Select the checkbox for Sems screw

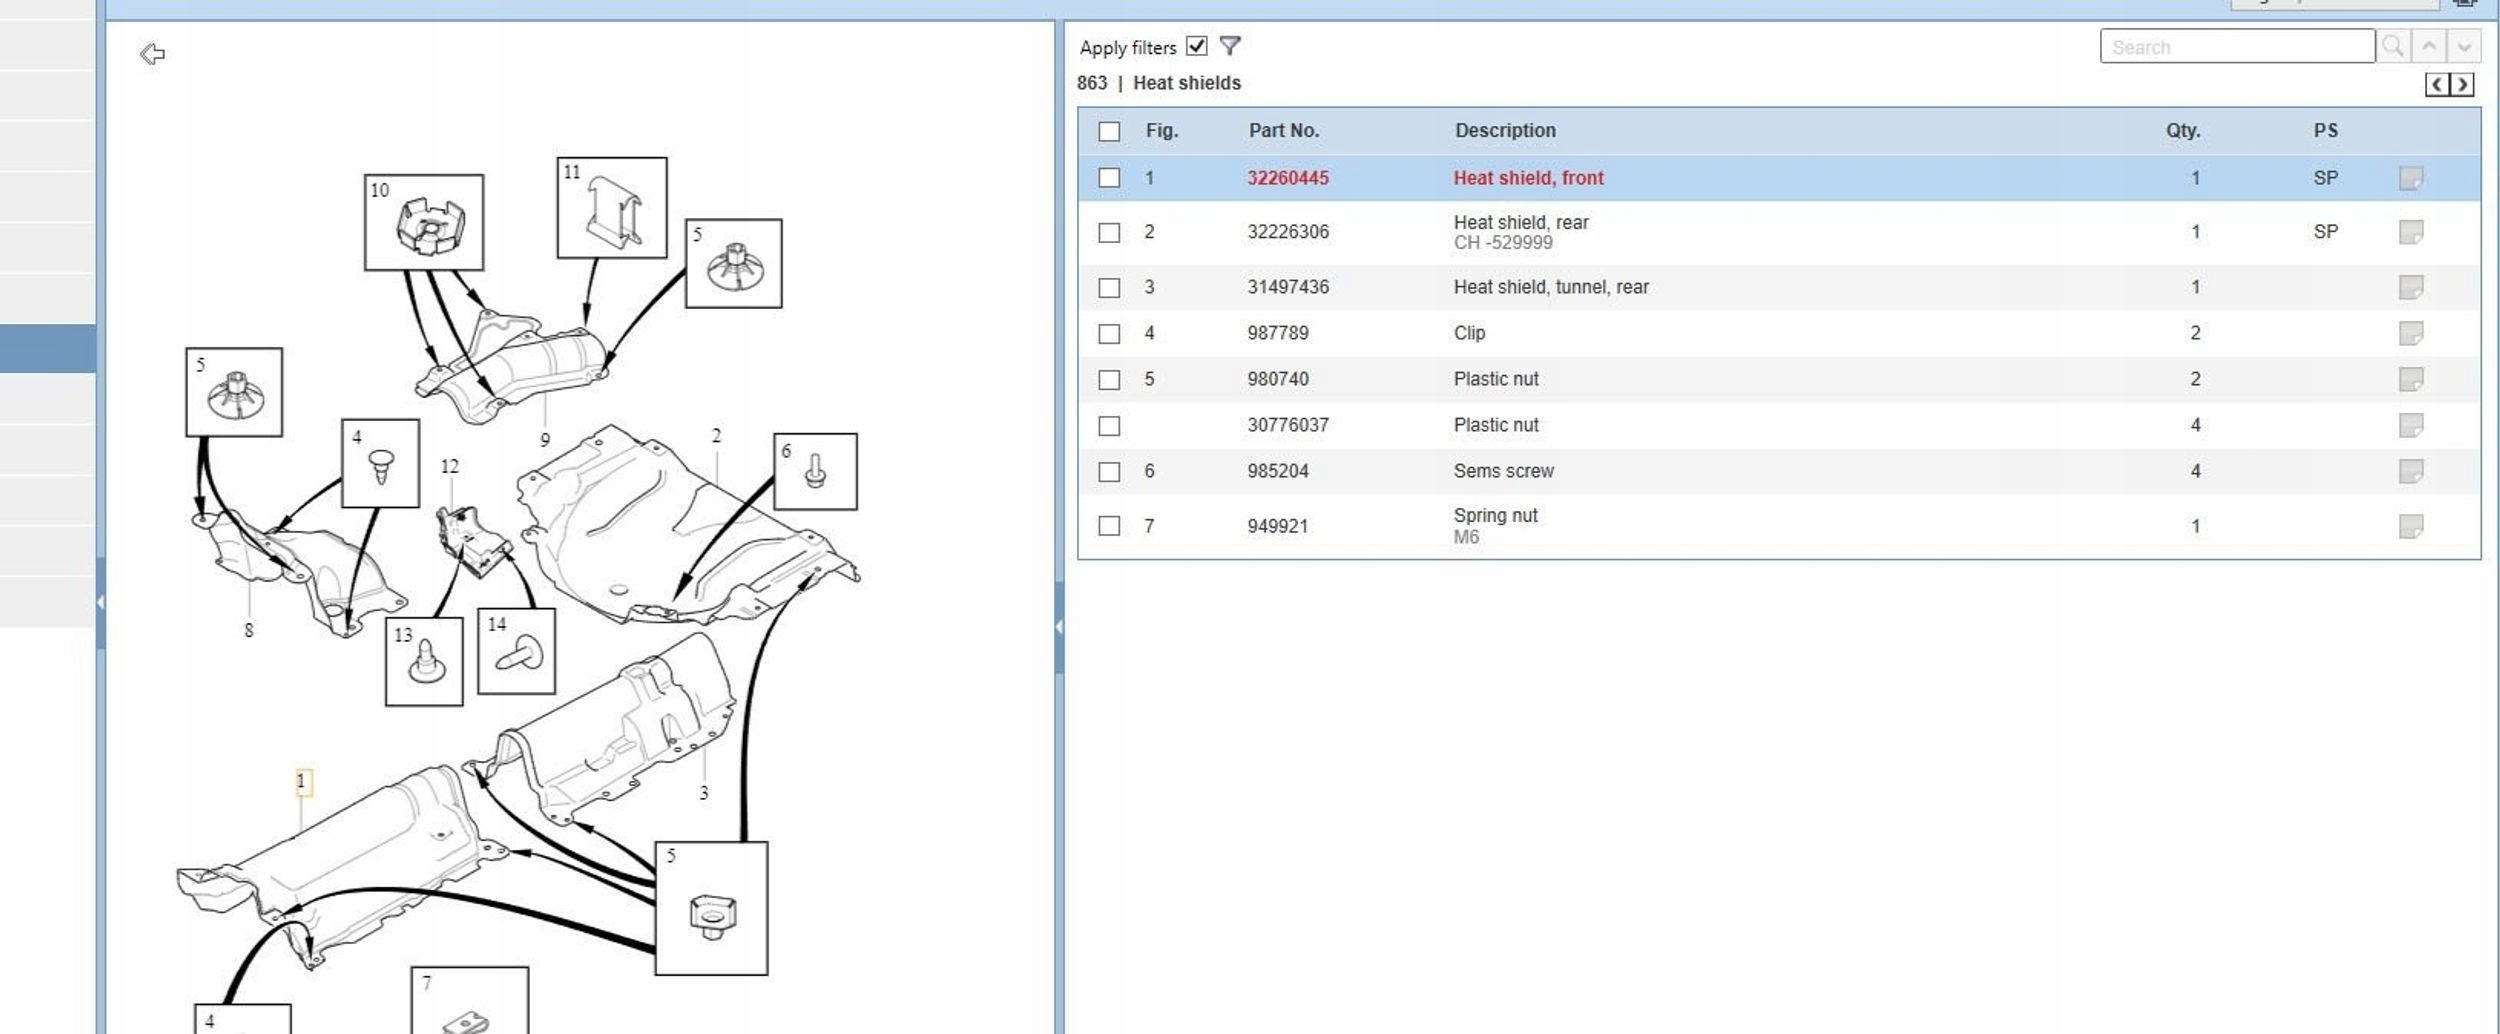(1109, 471)
